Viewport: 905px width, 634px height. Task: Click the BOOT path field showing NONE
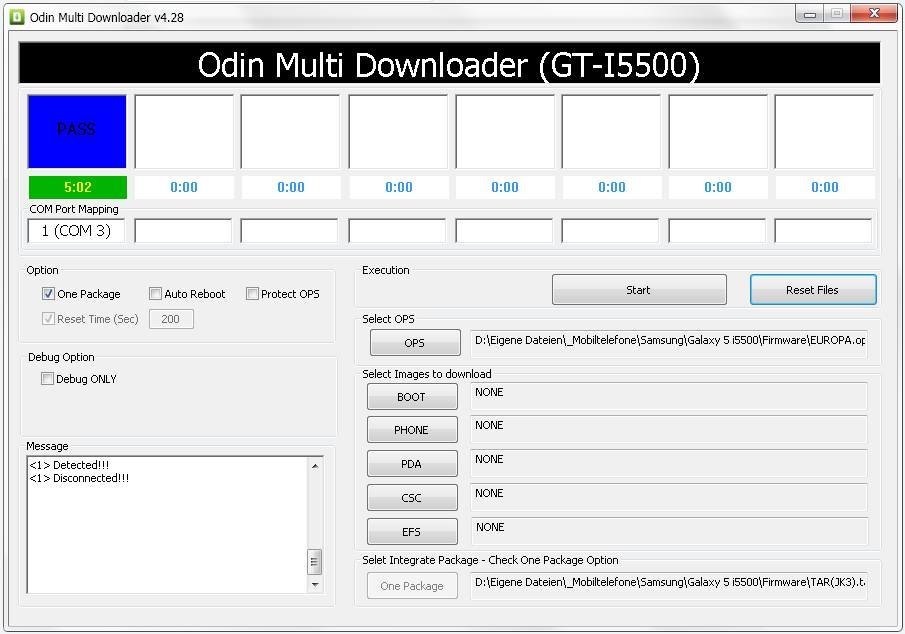[x=669, y=396]
